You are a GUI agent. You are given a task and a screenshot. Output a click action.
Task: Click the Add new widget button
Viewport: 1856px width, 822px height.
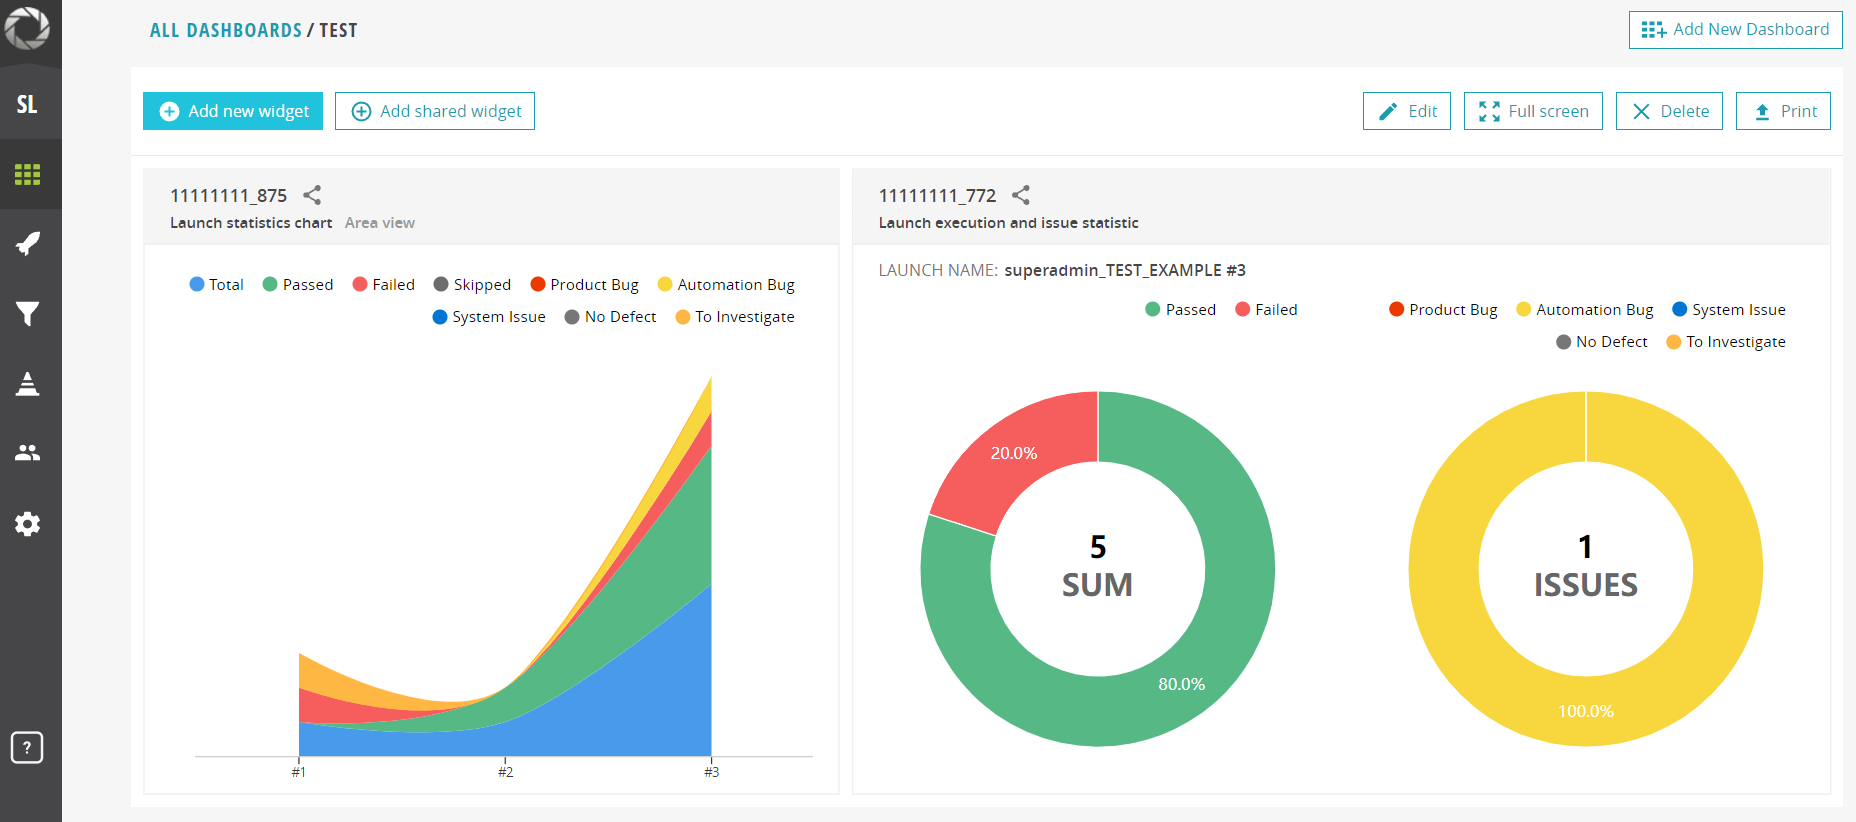point(233,111)
